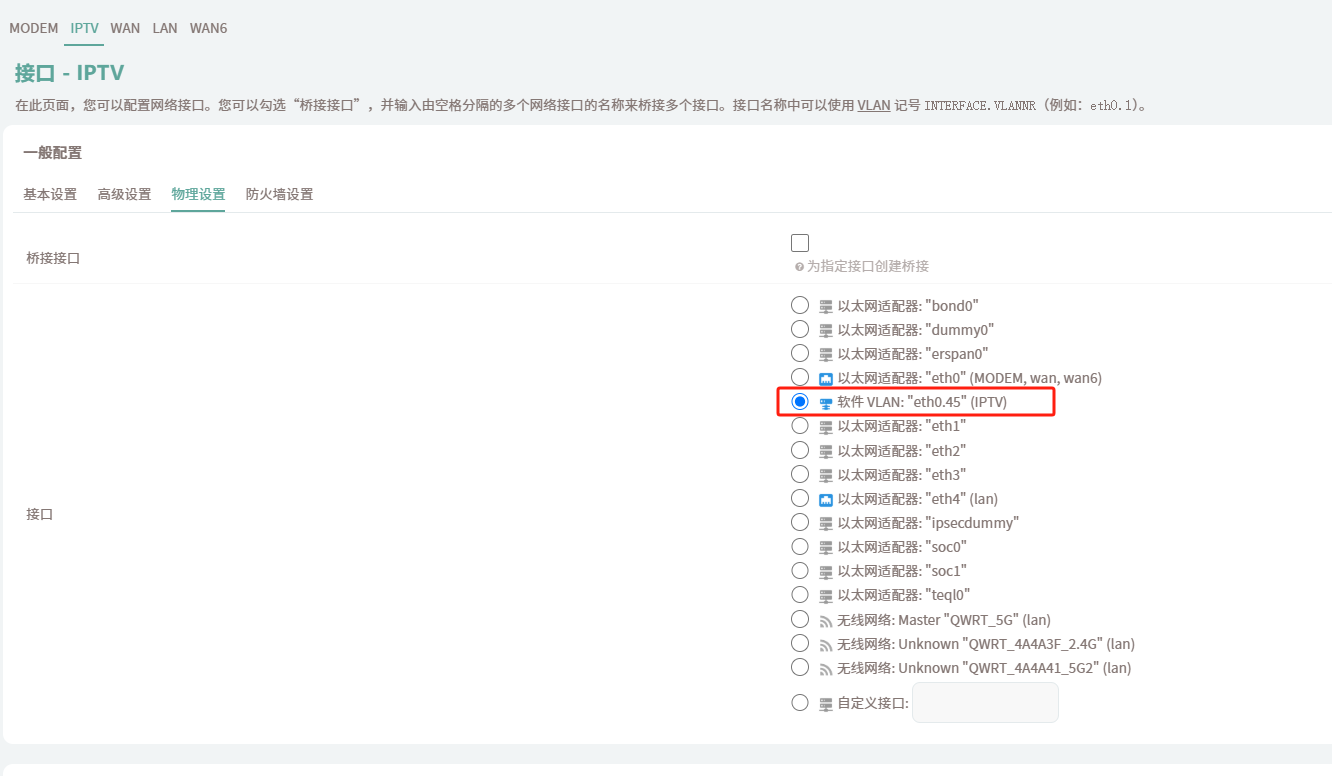Click the bond0 ethernet adapter icon

pyautogui.click(x=826, y=307)
